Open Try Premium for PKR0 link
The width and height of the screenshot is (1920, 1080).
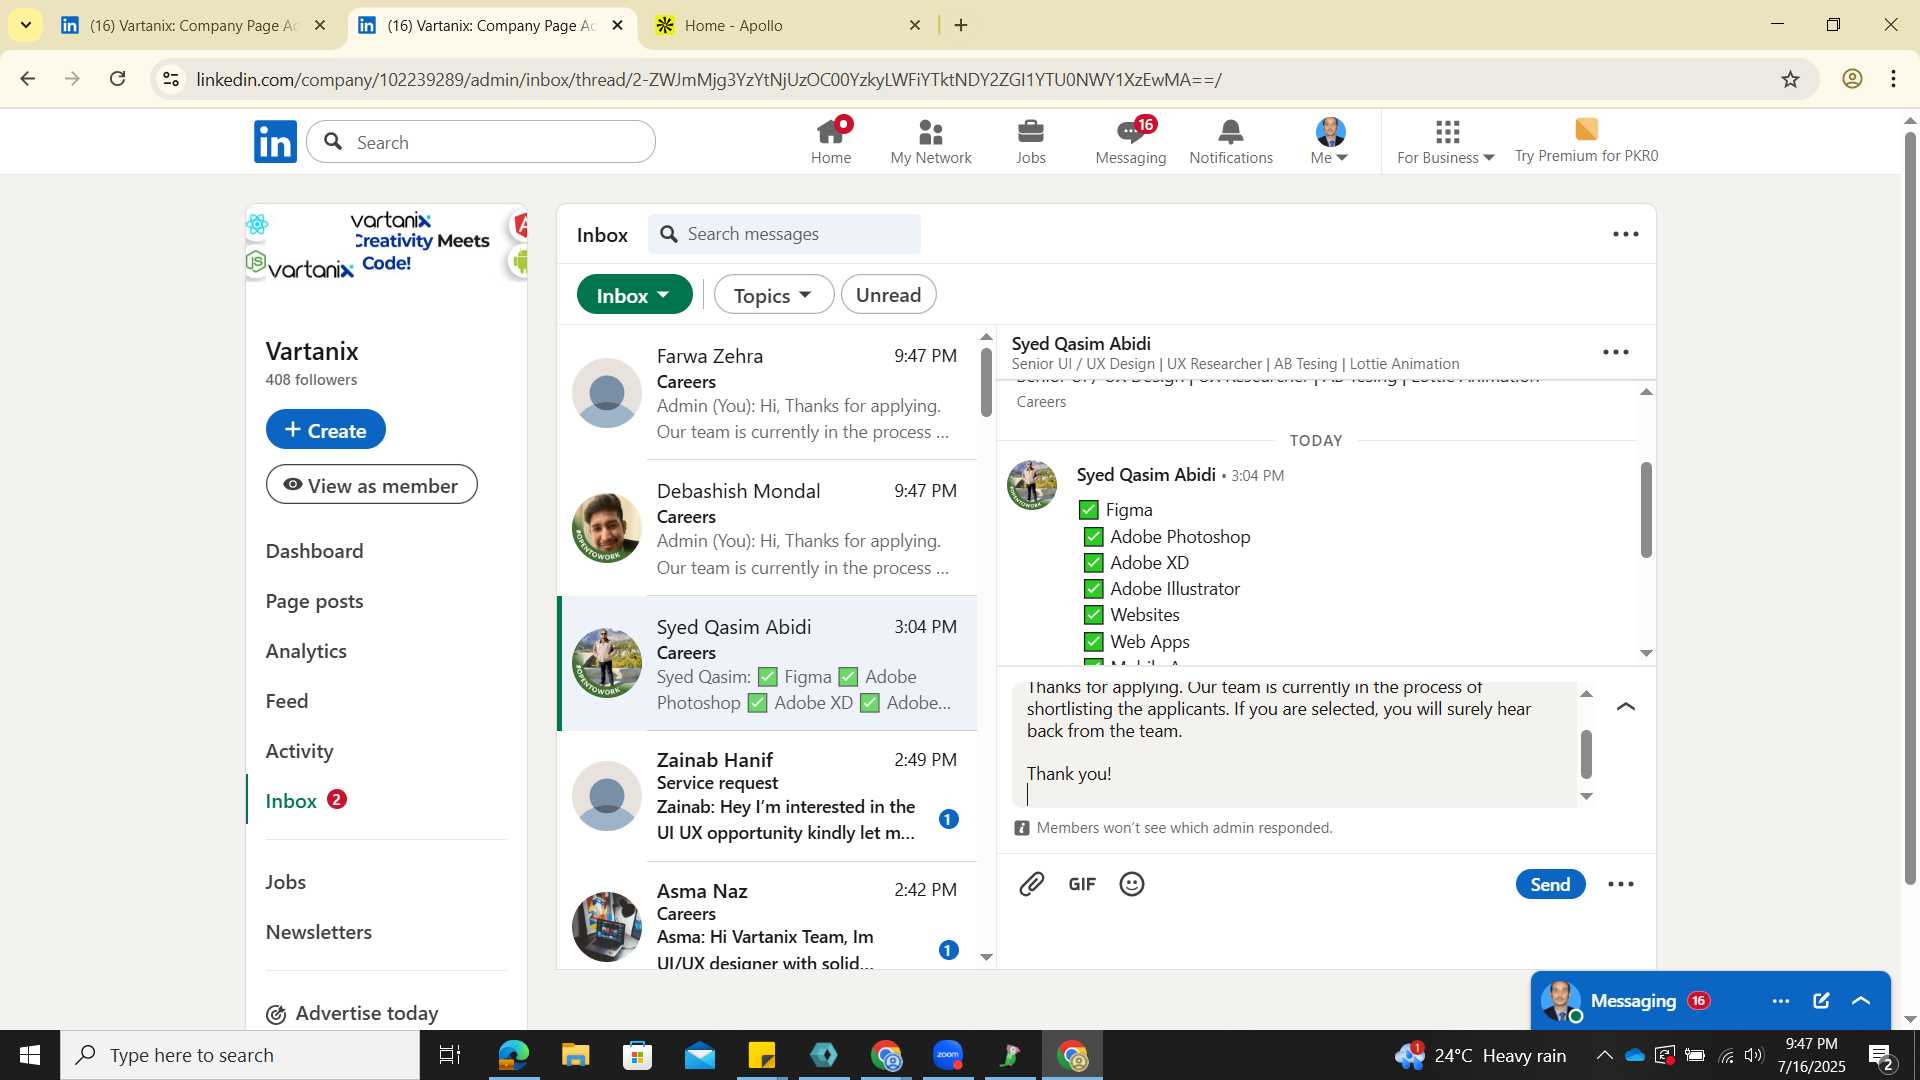click(x=1586, y=142)
